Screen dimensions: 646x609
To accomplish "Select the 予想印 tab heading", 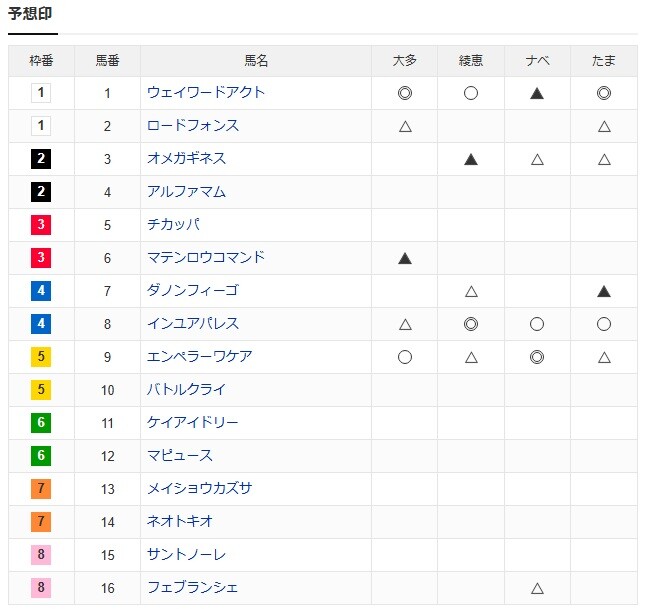I will tap(30, 14).
